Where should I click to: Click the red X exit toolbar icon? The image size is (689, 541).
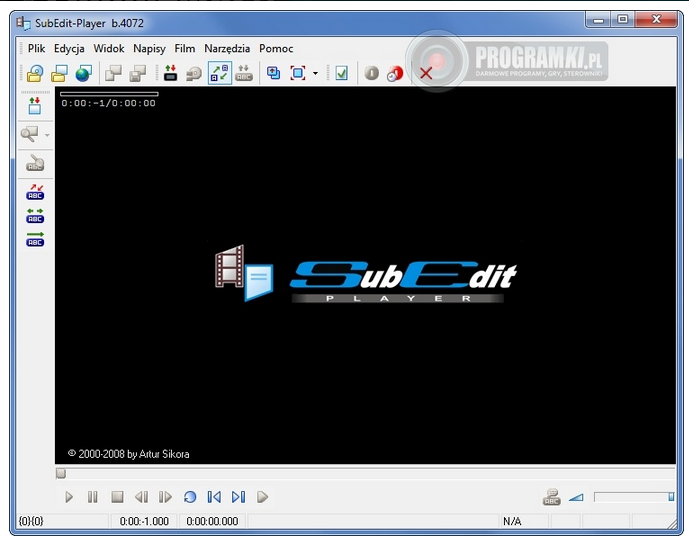pyautogui.click(x=426, y=73)
